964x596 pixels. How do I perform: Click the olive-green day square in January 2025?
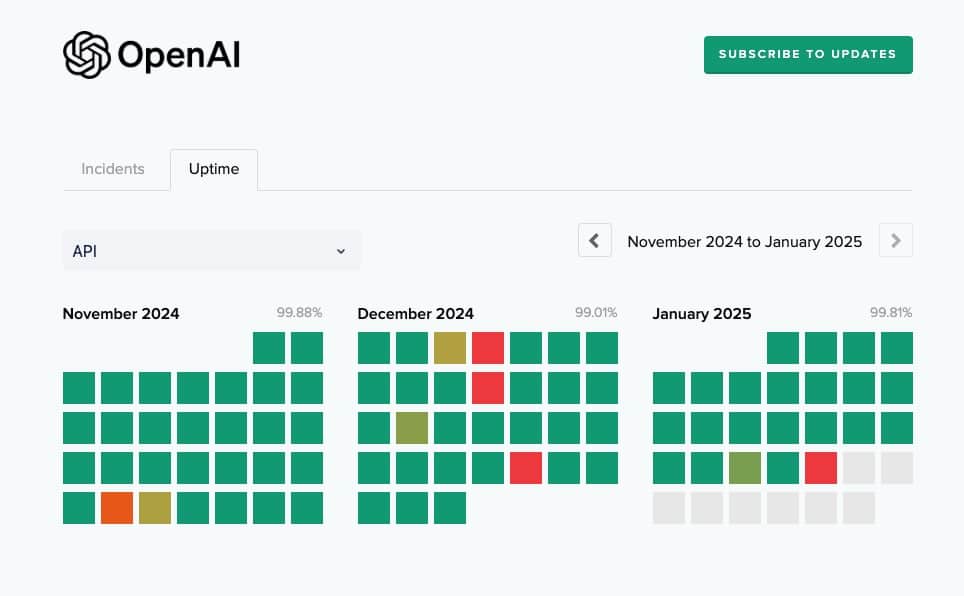[x=745, y=468]
